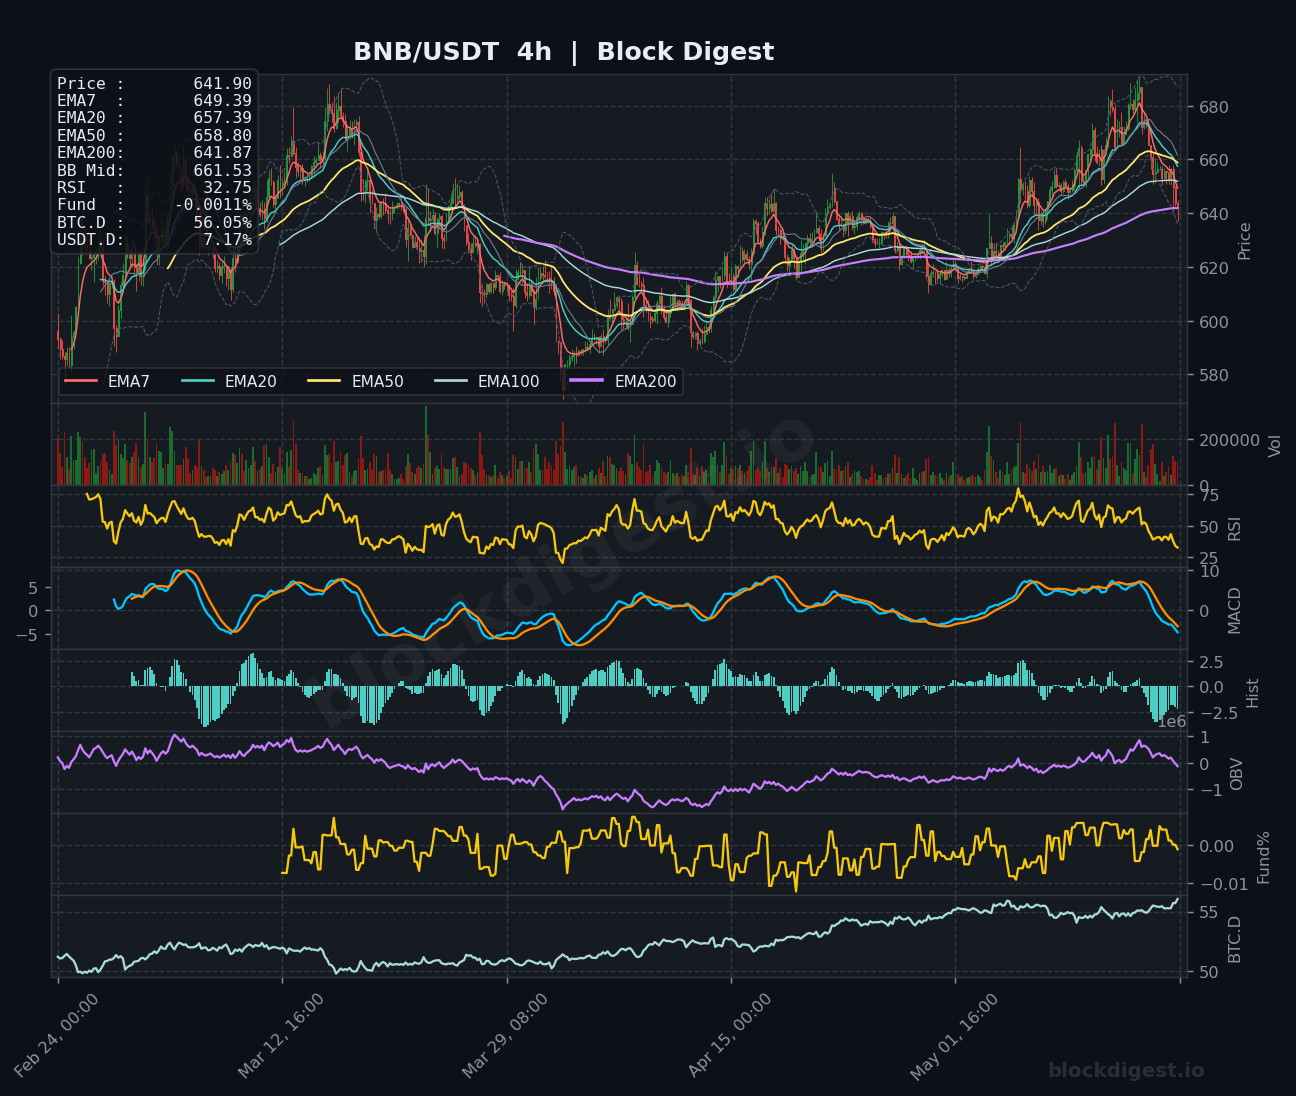
Task: Click the 580 price axis label
Action: [x=1213, y=375]
